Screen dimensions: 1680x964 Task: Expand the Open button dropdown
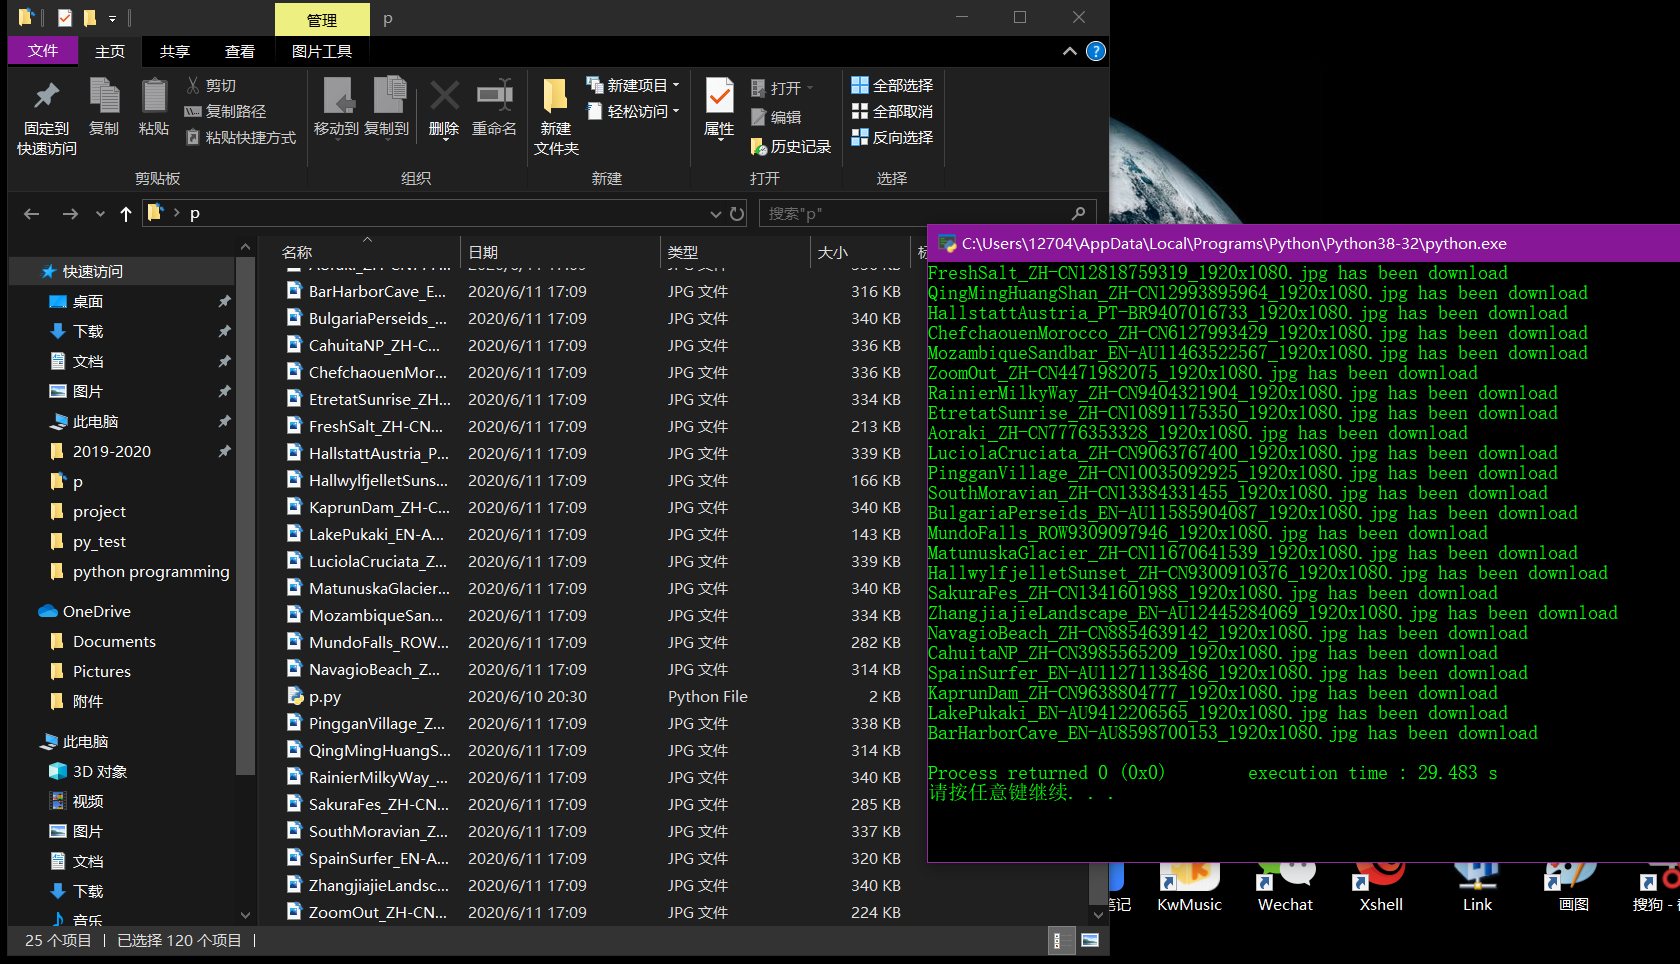pyautogui.click(x=810, y=88)
